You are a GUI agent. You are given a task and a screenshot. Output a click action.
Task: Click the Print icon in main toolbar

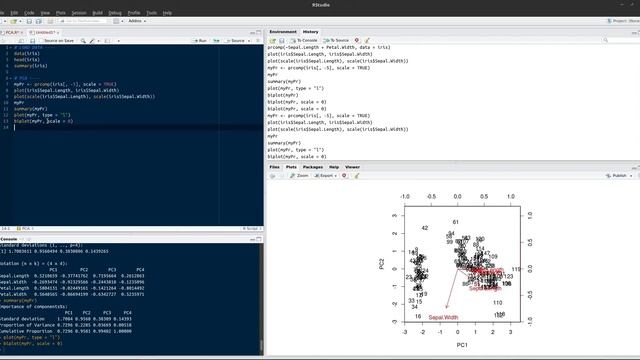pyautogui.click(x=50, y=21)
